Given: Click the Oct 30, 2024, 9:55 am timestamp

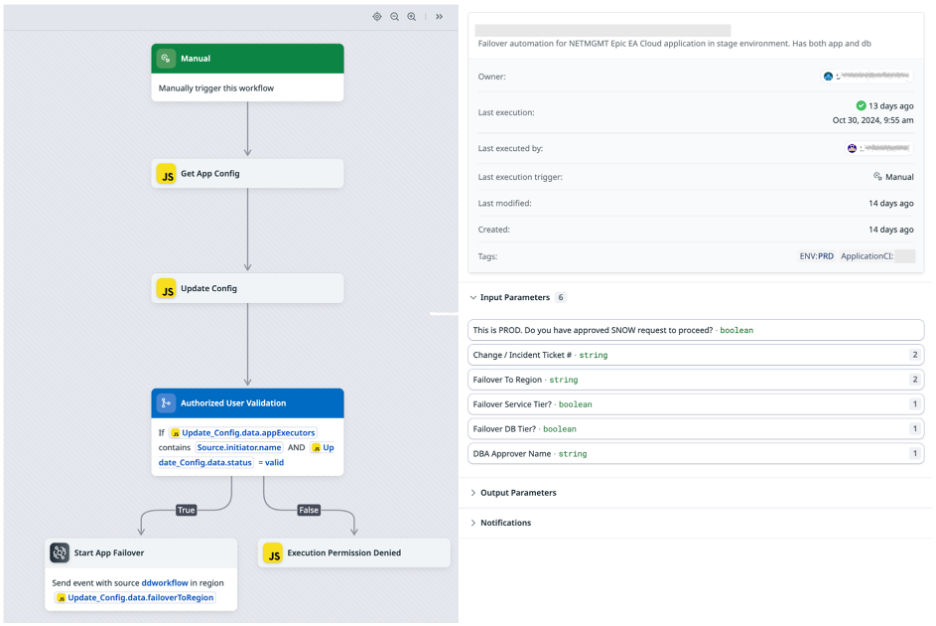Looking at the screenshot, I should pyautogui.click(x=873, y=121).
